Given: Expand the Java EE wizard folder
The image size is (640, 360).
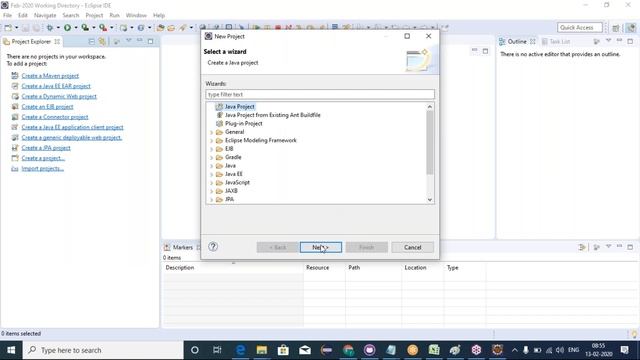Looking at the screenshot, I should pos(211,174).
